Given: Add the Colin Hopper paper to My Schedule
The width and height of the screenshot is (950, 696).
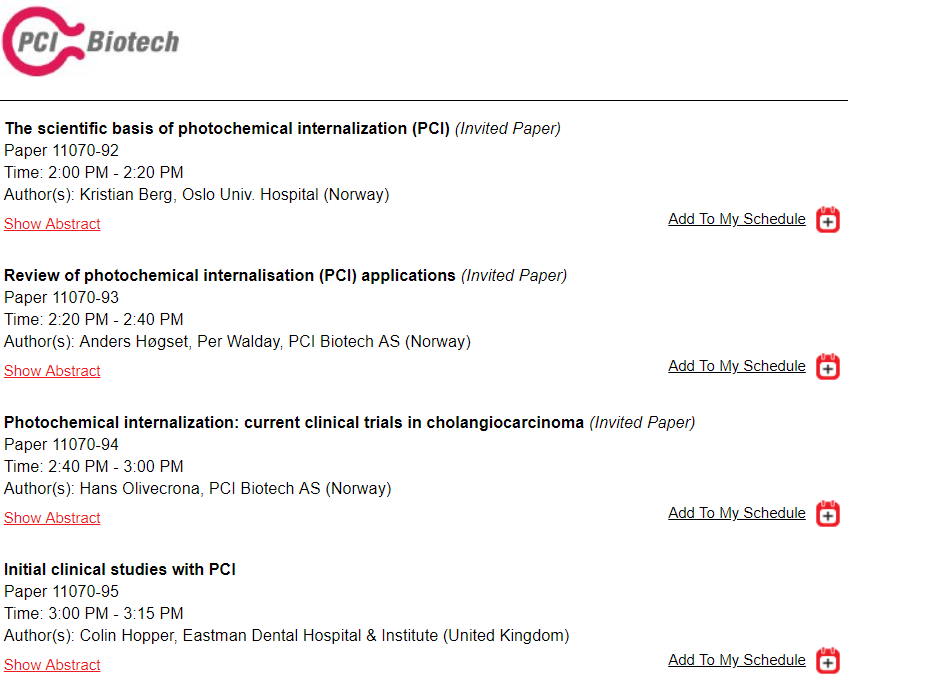Looking at the screenshot, I should [x=737, y=660].
